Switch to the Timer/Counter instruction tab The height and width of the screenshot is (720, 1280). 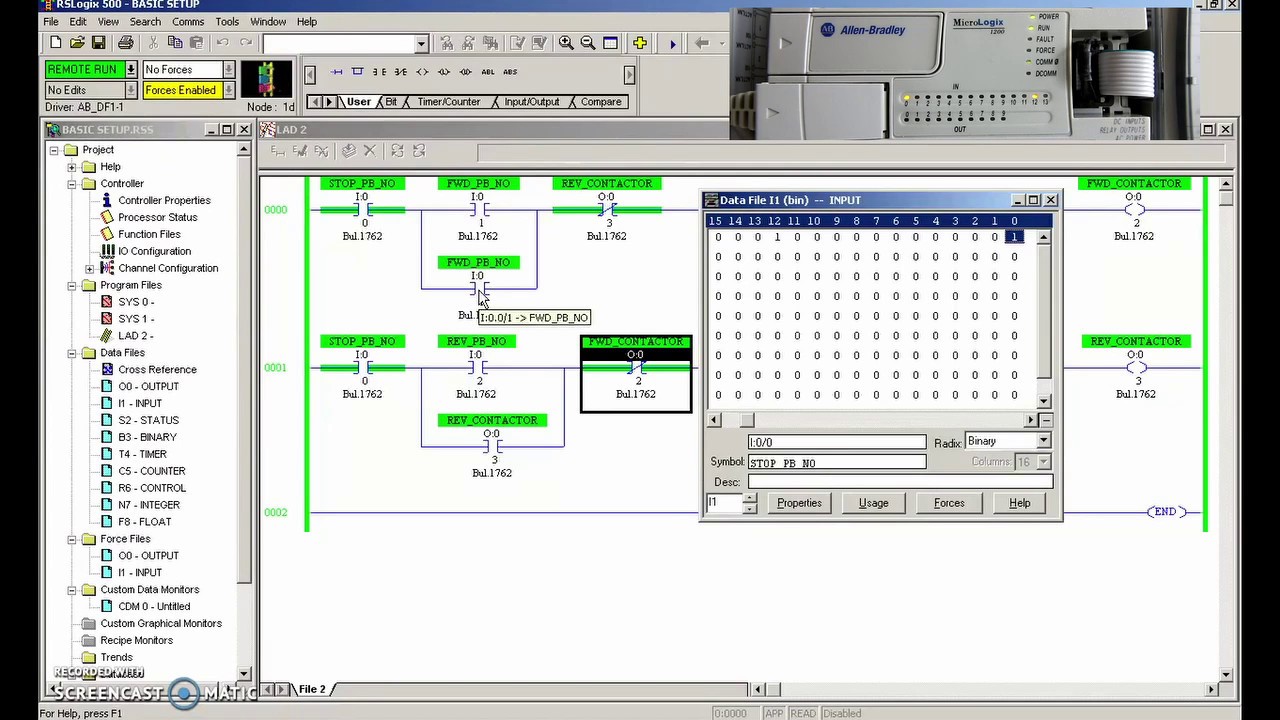(x=448, y=102)
